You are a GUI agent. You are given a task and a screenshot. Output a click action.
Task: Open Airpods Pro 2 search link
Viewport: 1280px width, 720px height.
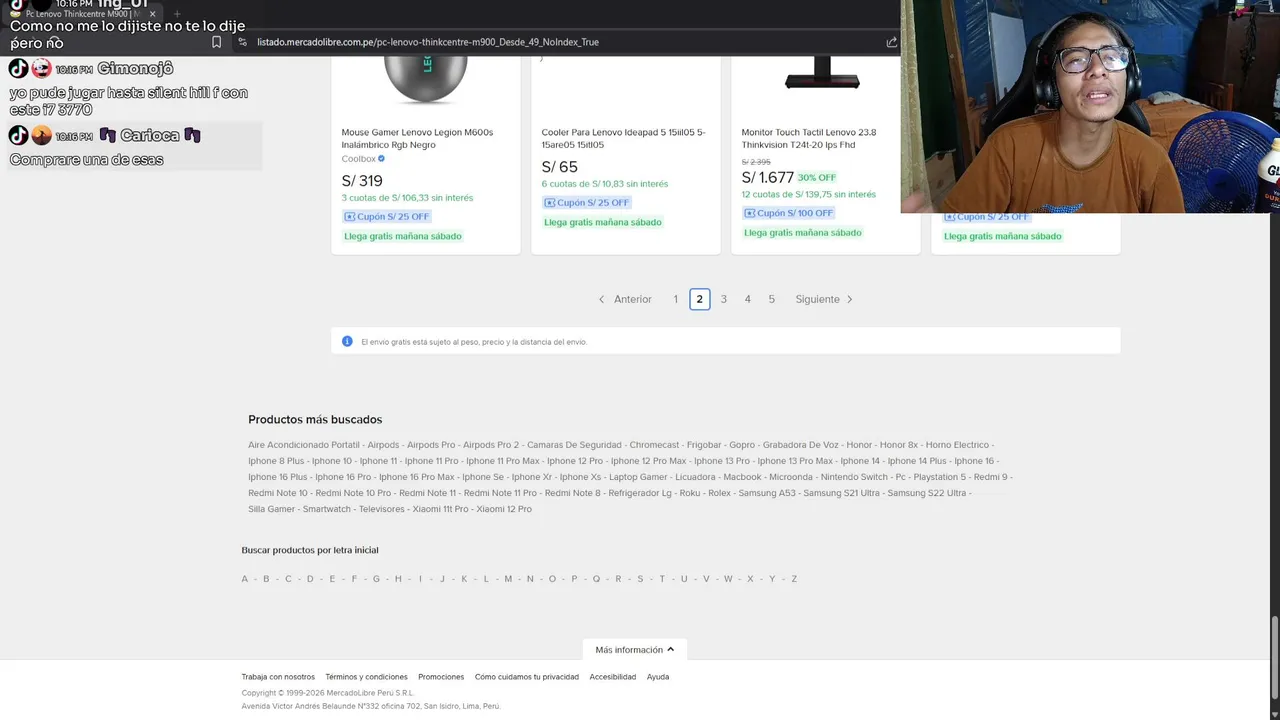pyautogui.click(x=491, y=445)
